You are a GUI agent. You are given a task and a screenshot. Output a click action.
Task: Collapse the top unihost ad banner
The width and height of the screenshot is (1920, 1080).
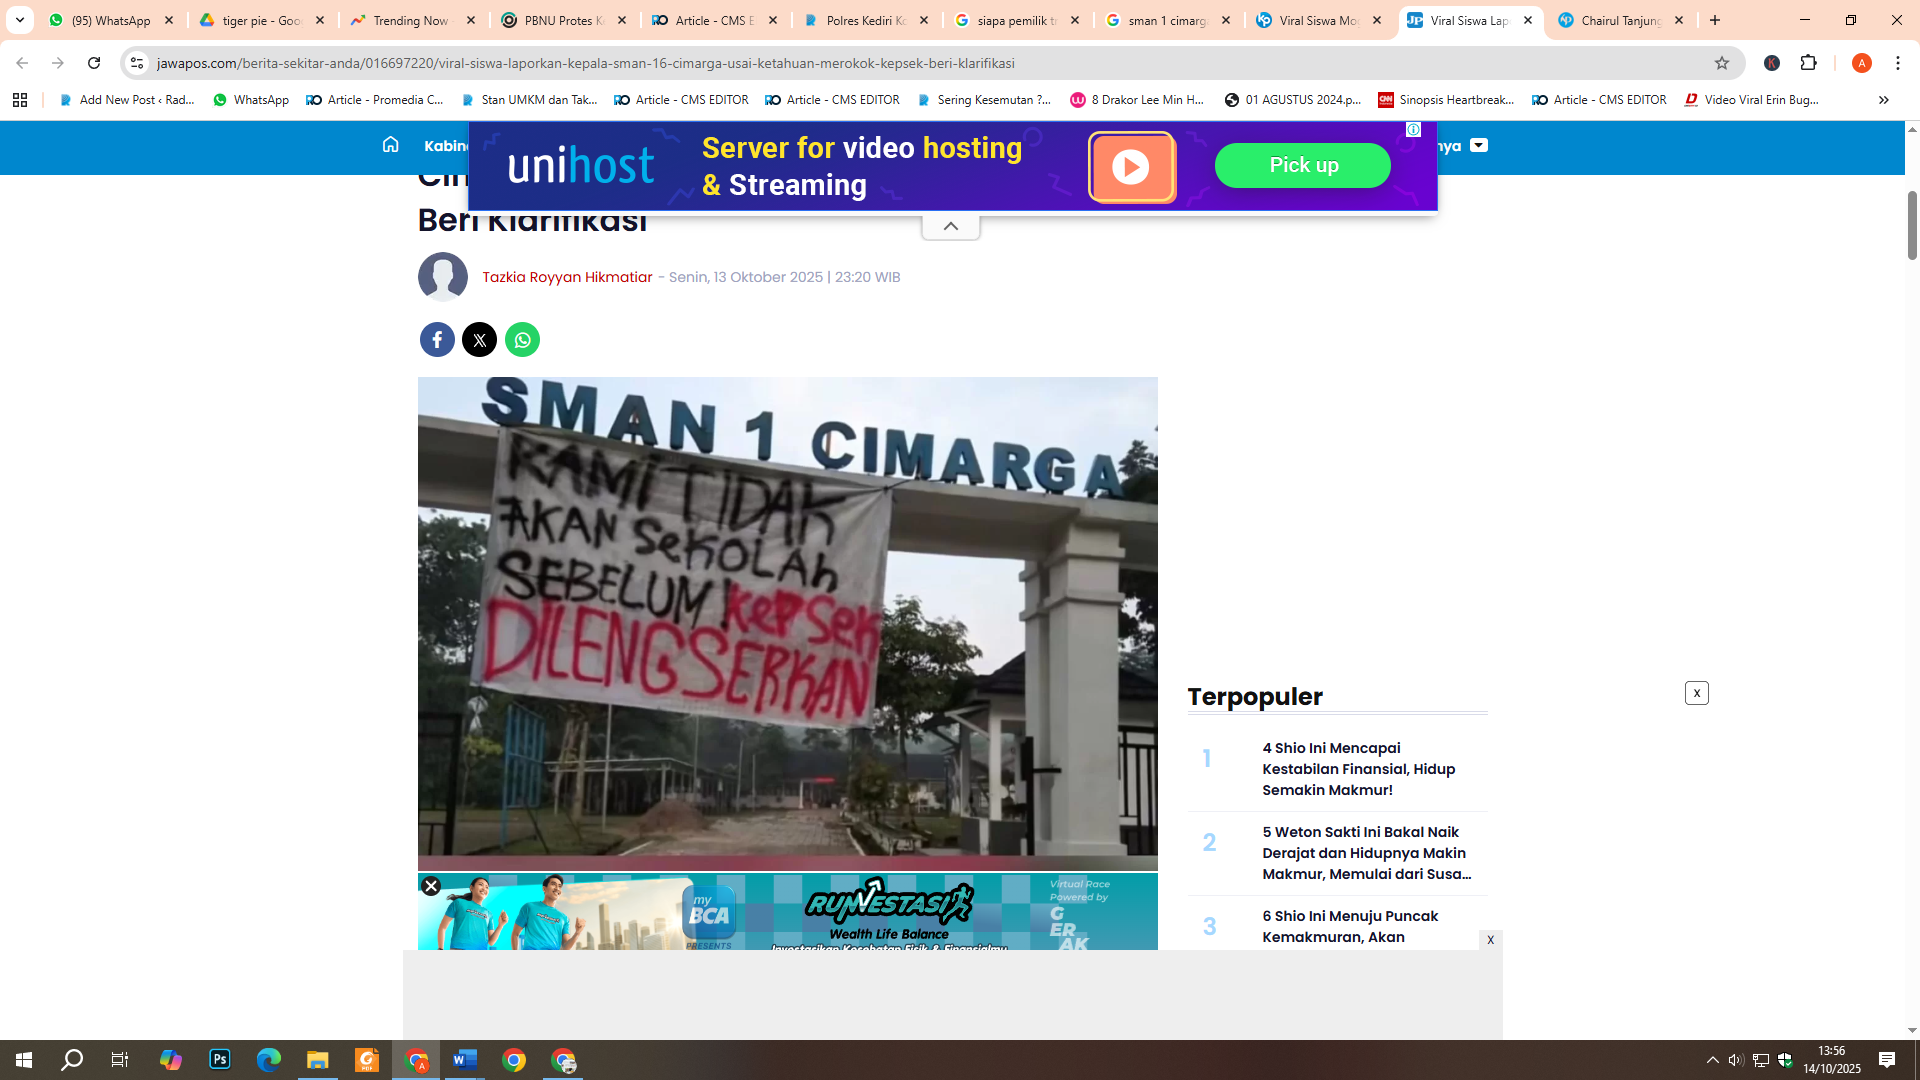951,226
